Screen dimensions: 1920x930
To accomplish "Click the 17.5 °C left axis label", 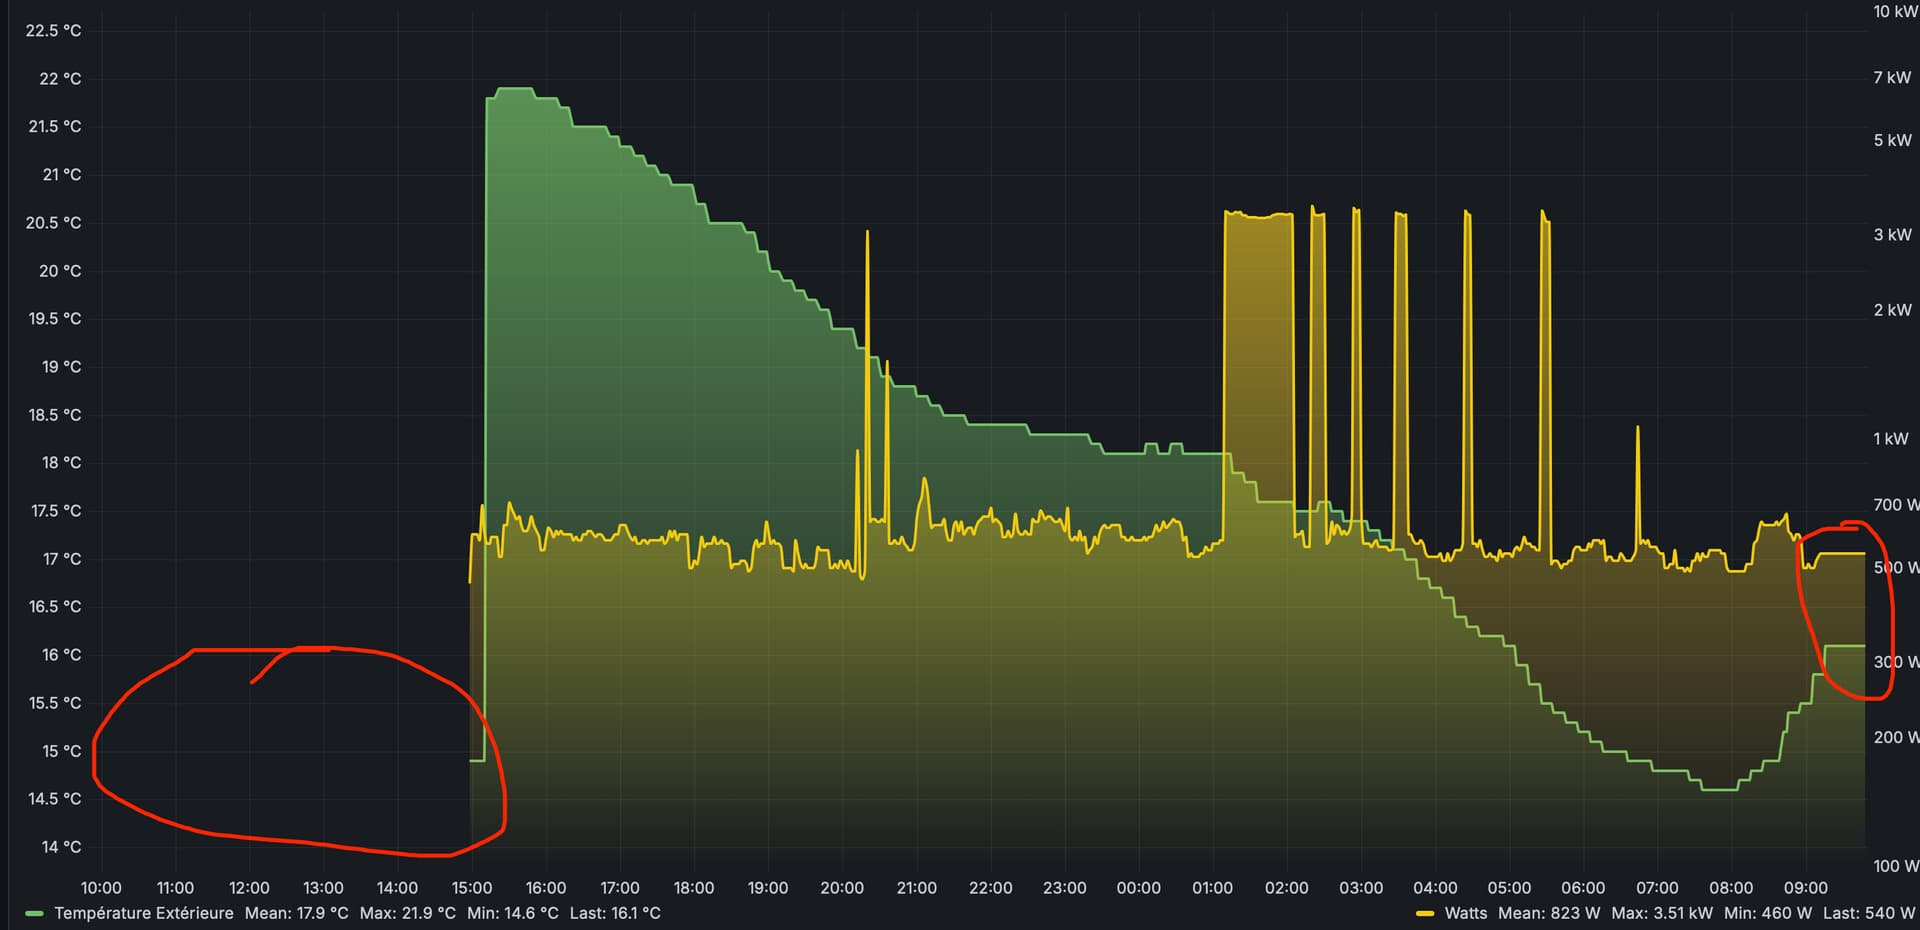I will coord(56,511).
